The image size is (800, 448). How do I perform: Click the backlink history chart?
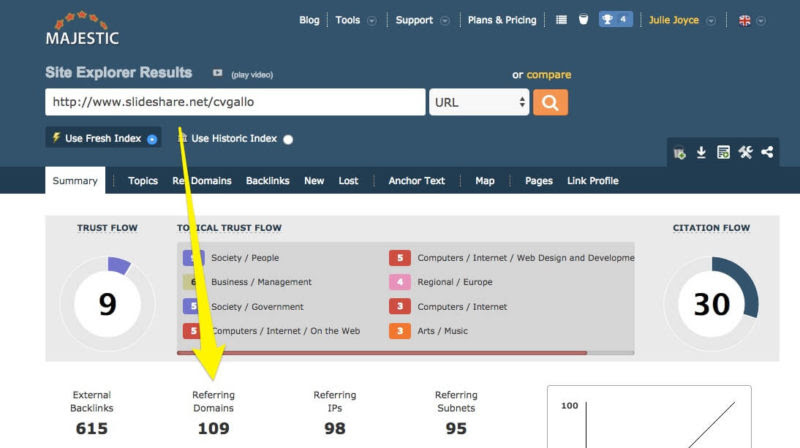(649, 417)
